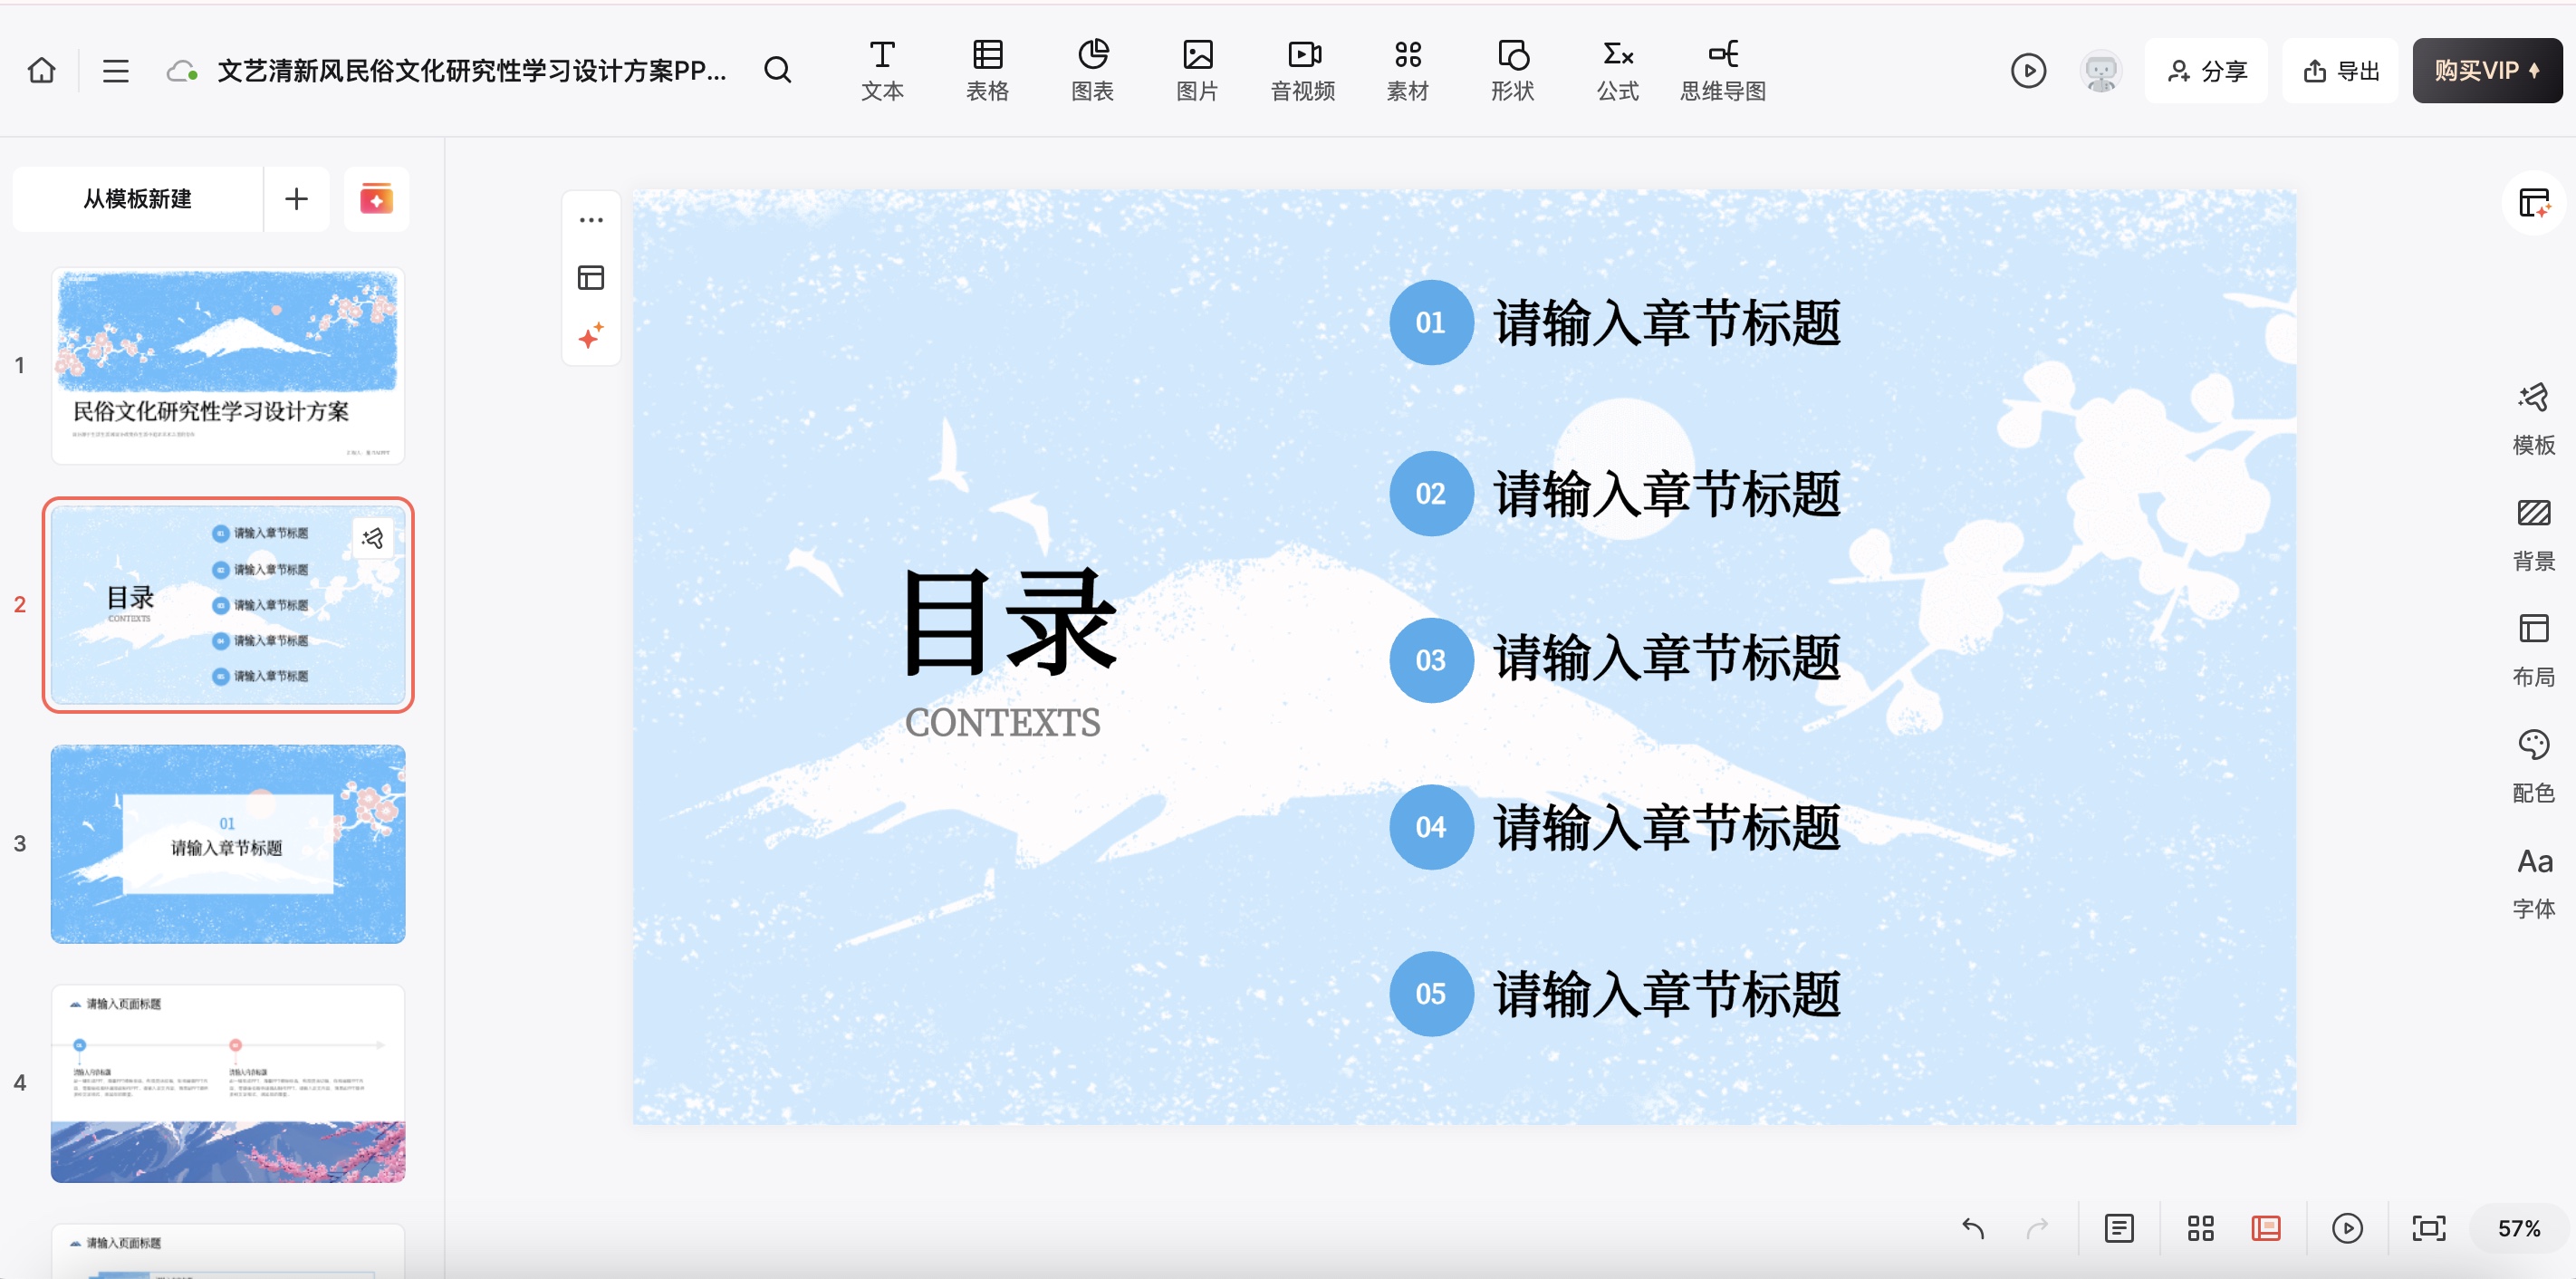Select chapter title next to 02
This screenshot has width=2576, height=1279.
point(1667,494)
